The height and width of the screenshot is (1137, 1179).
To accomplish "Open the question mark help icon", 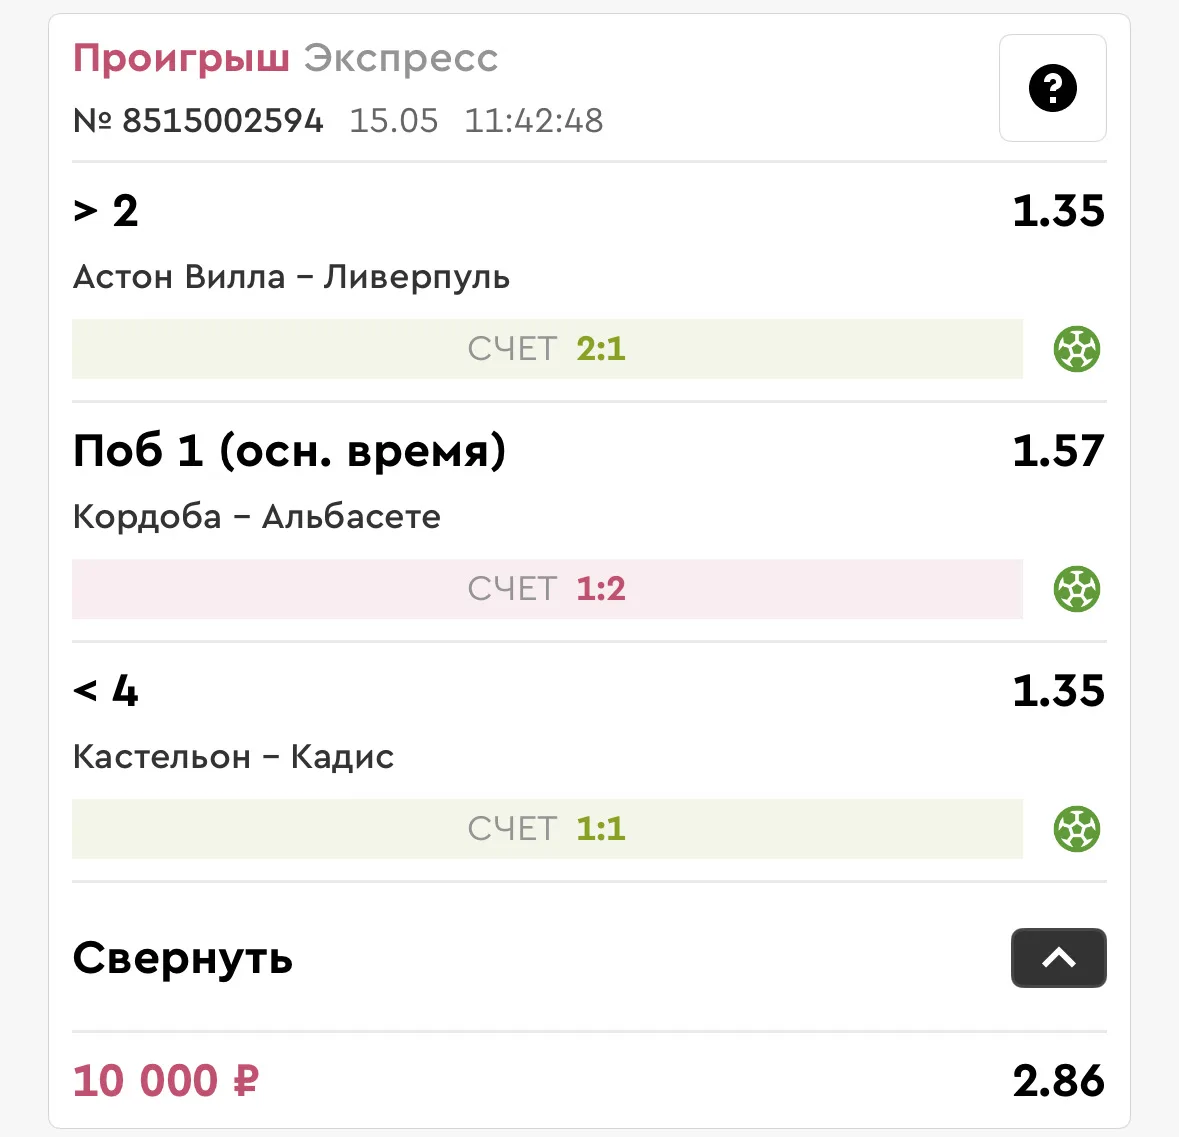I will (1052, 88).
